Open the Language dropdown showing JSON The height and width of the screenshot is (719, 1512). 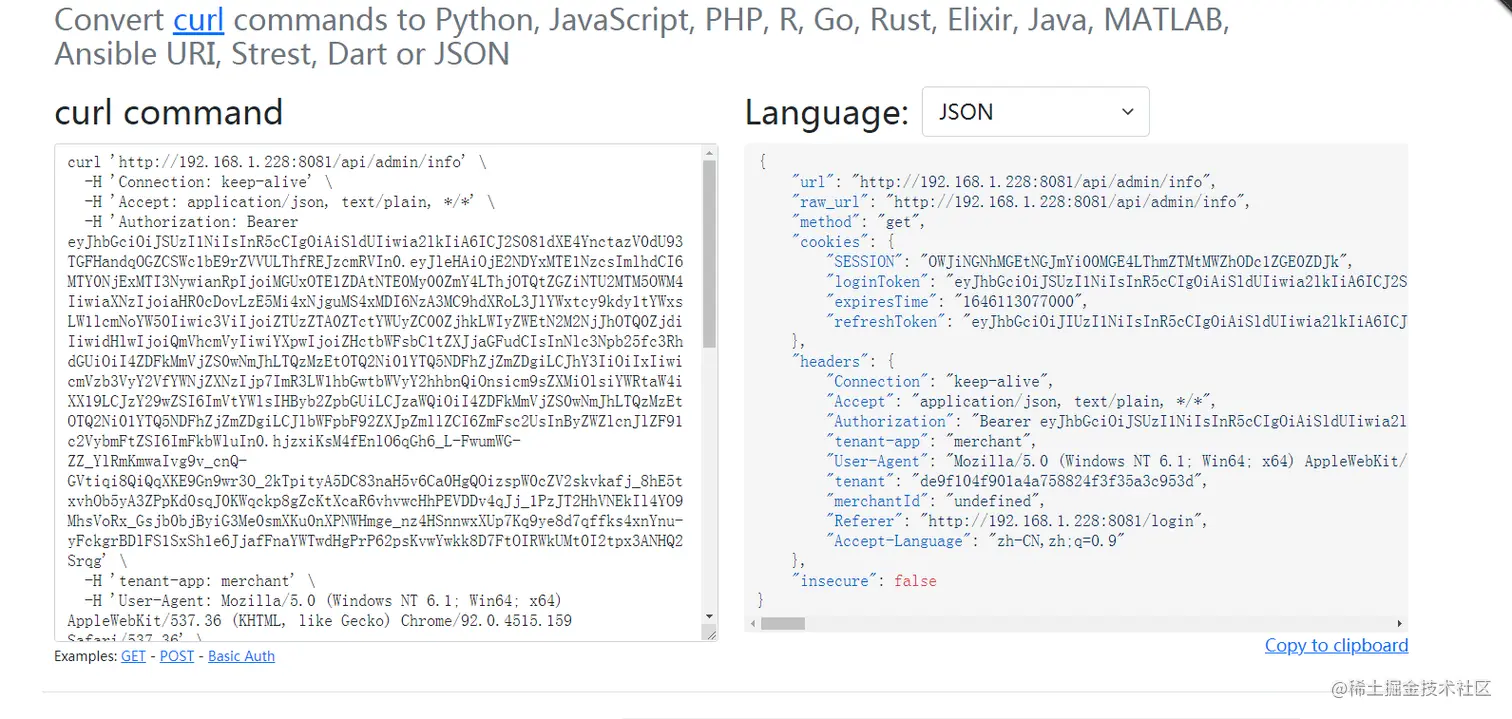[1035, 112]
